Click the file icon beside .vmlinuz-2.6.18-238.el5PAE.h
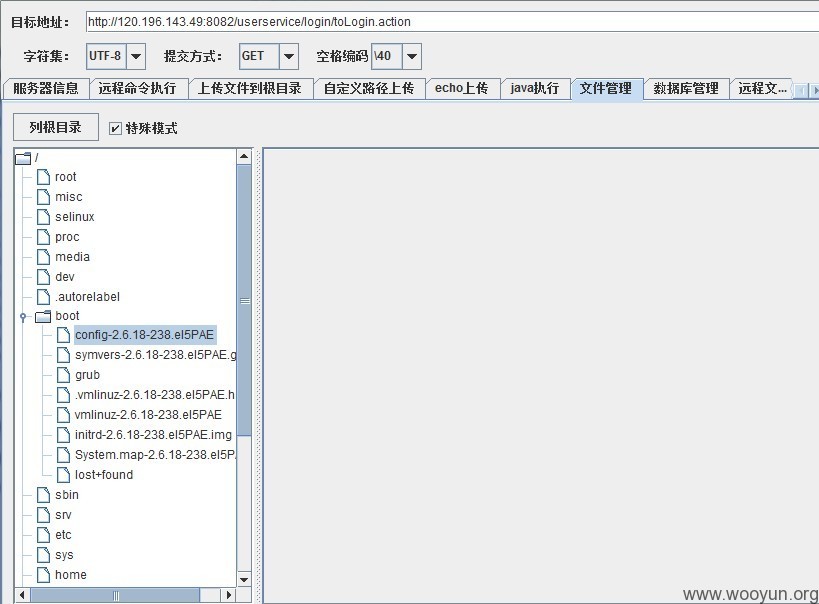This screenshot has height=604, width=819. 63,394
